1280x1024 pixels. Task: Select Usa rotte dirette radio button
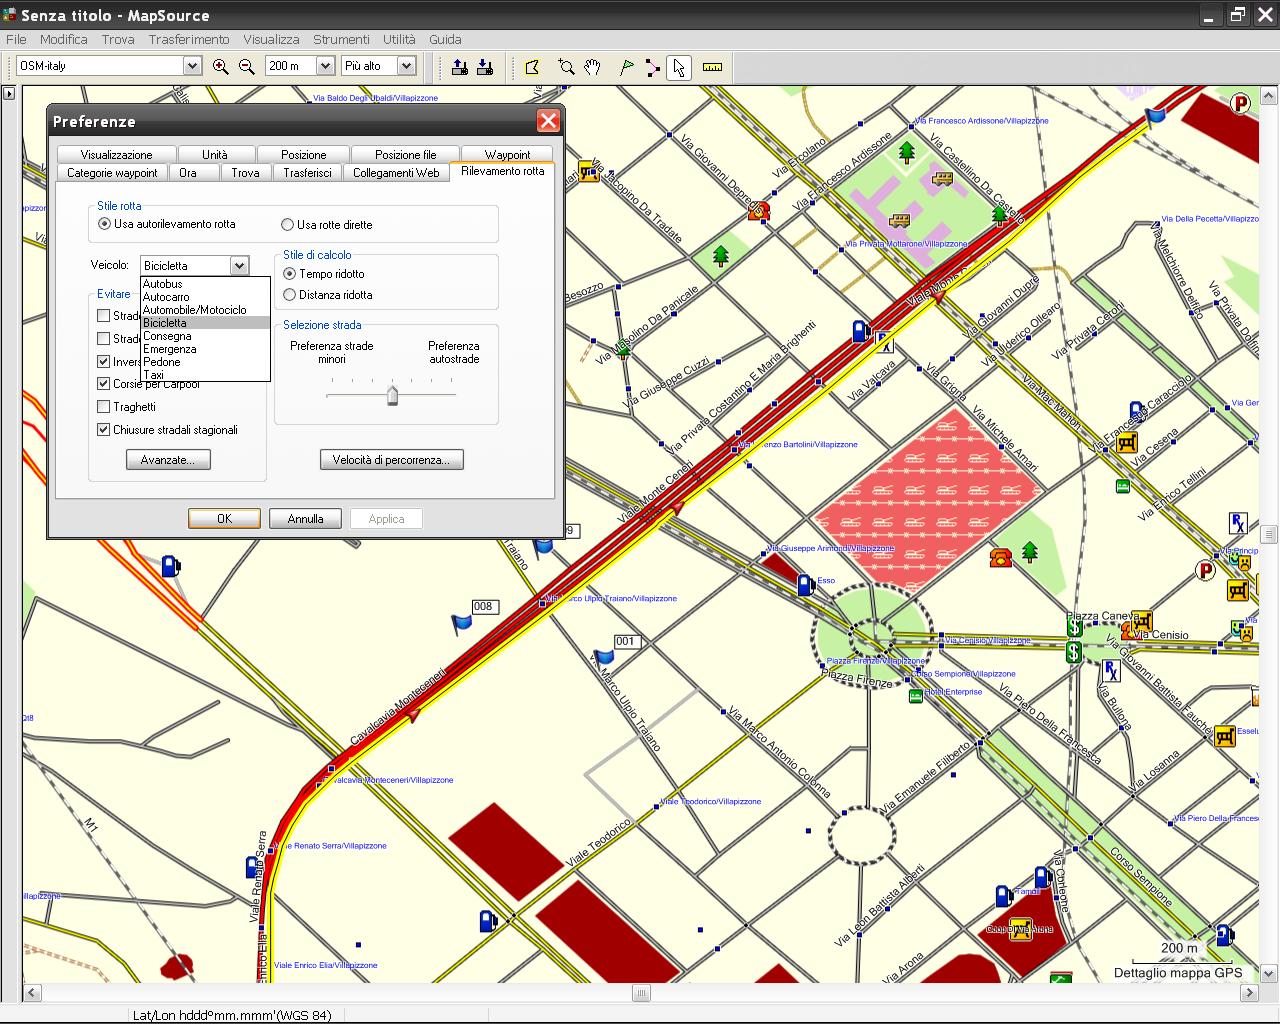[x=288, y=225]
